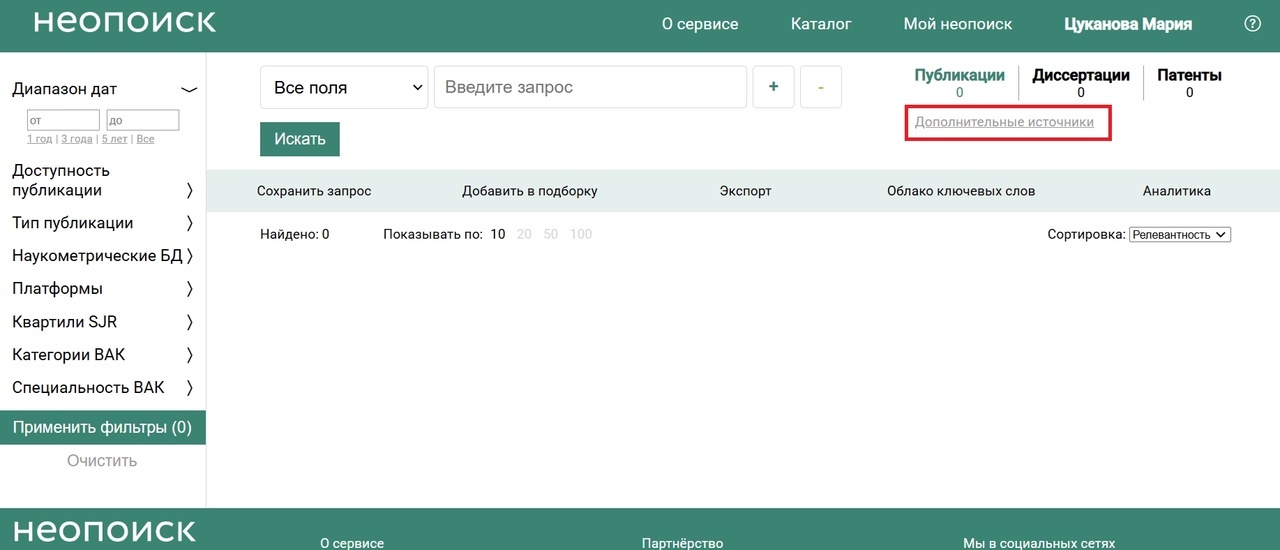Image resolution: width=1280 pixels, height=550 pixels.
Task: Open the Аналитика action
Action: (x=1177, y=191)
